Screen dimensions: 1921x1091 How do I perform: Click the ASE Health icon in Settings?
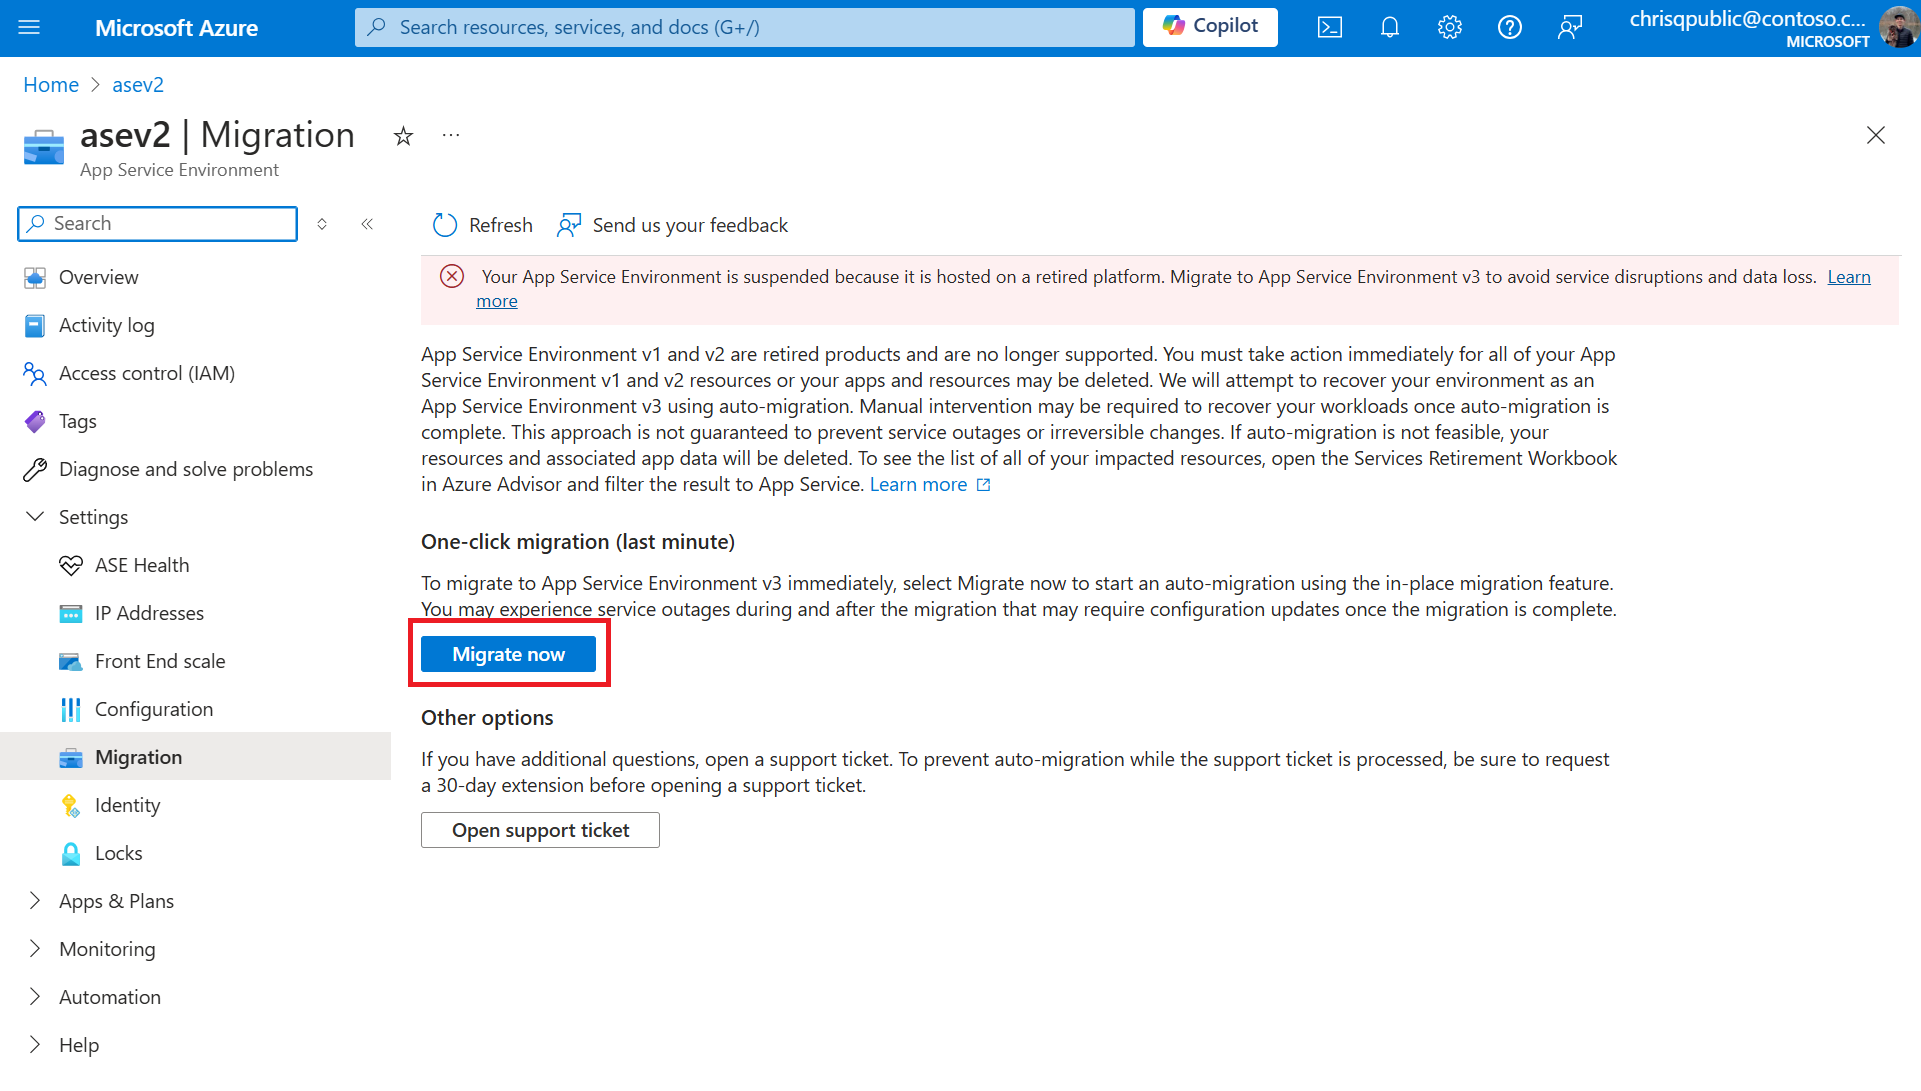point(69,563)
